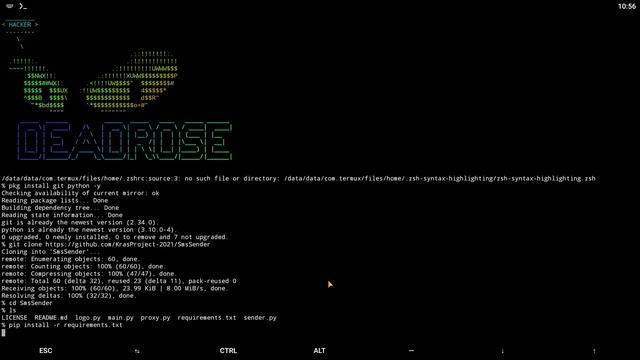Screen dimensions: 640x360
Task: Click the 'Resolving deltas: 100% (32/32)' line
Action: click(x=69, y=296)
